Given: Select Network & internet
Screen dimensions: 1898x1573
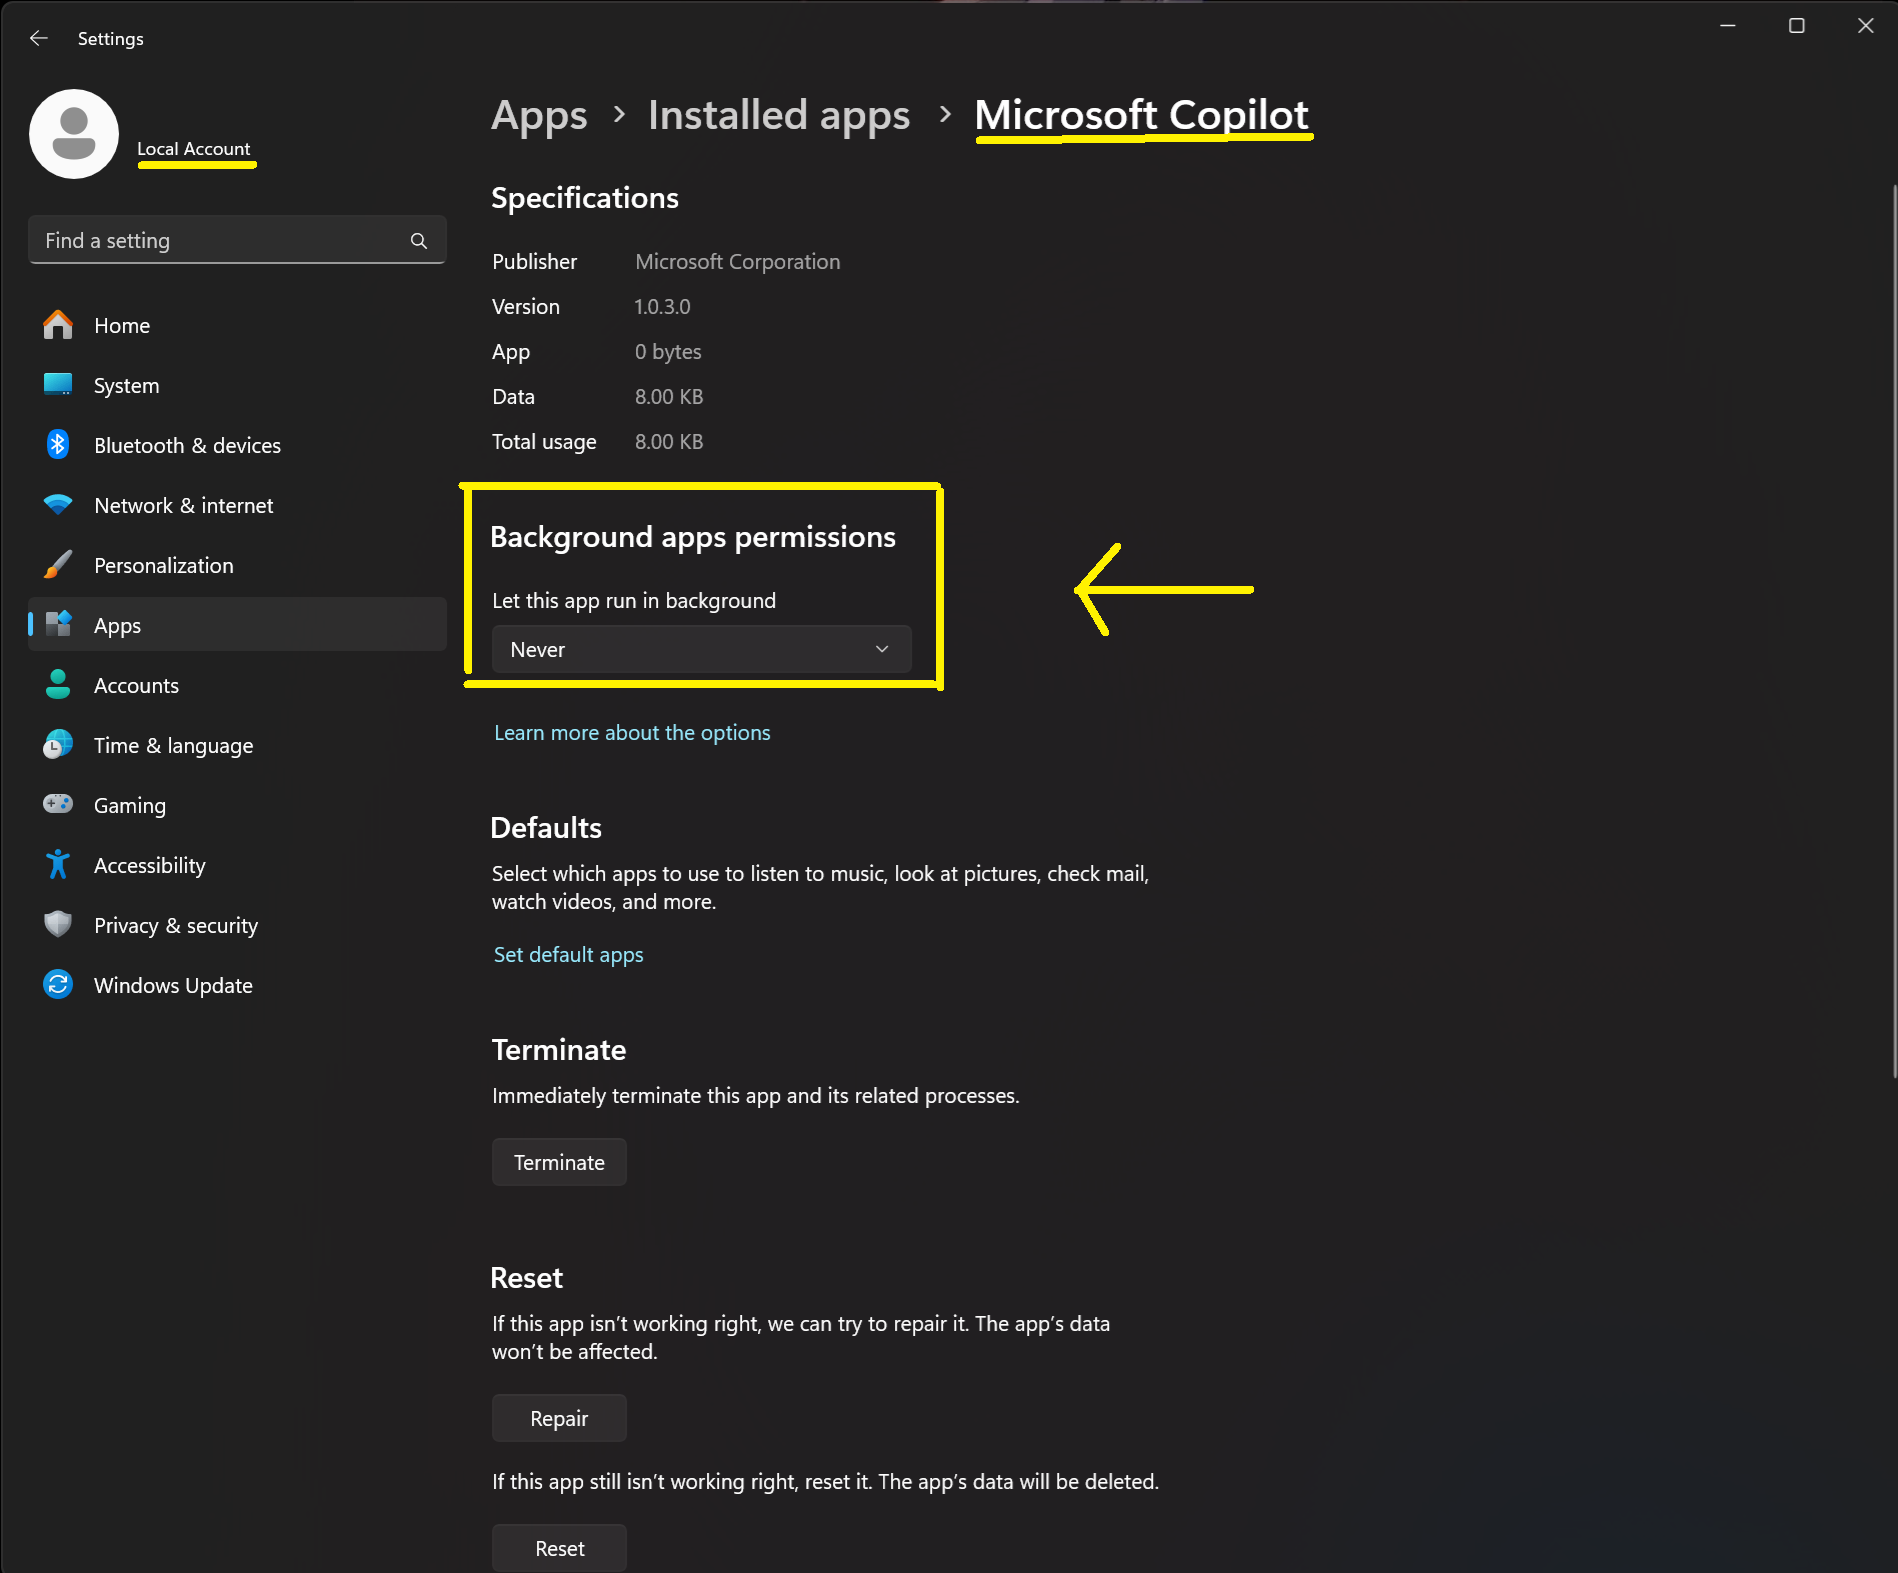Looking at the screenshot, I should click(x=237, y=505).
